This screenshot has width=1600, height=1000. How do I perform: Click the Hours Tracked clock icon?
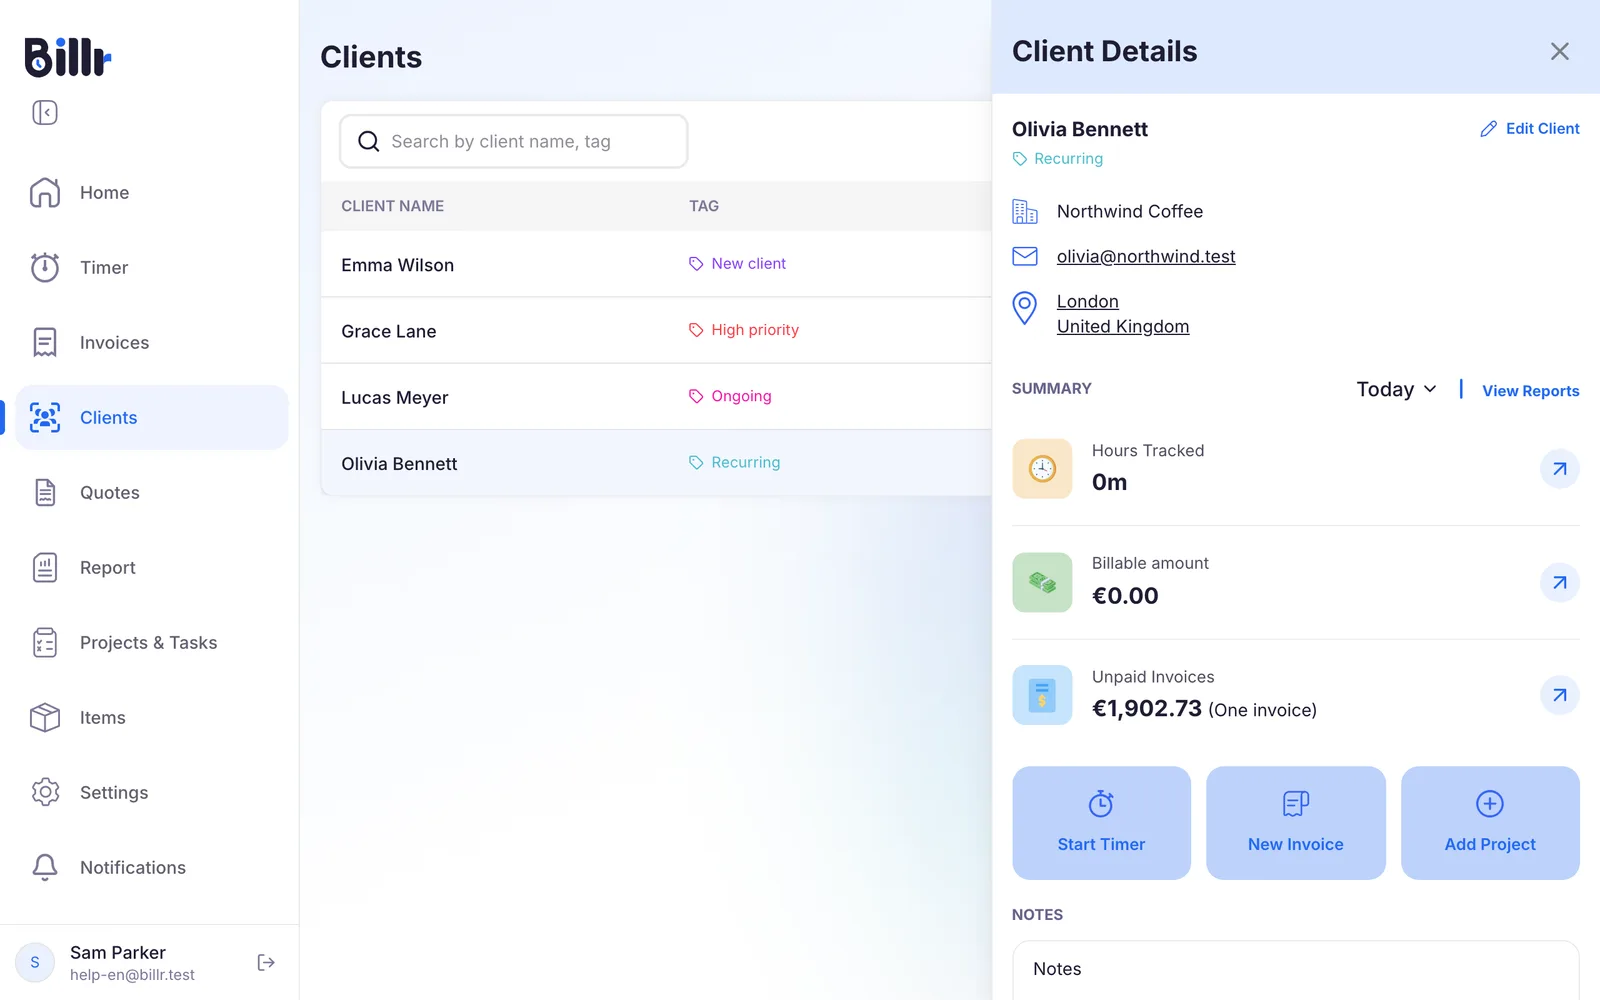[1042, 468]
